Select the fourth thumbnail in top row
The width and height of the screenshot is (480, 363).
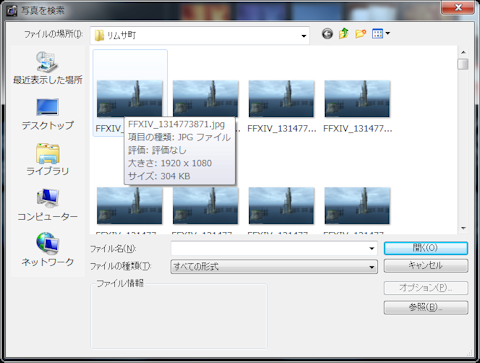coord(357,99)
